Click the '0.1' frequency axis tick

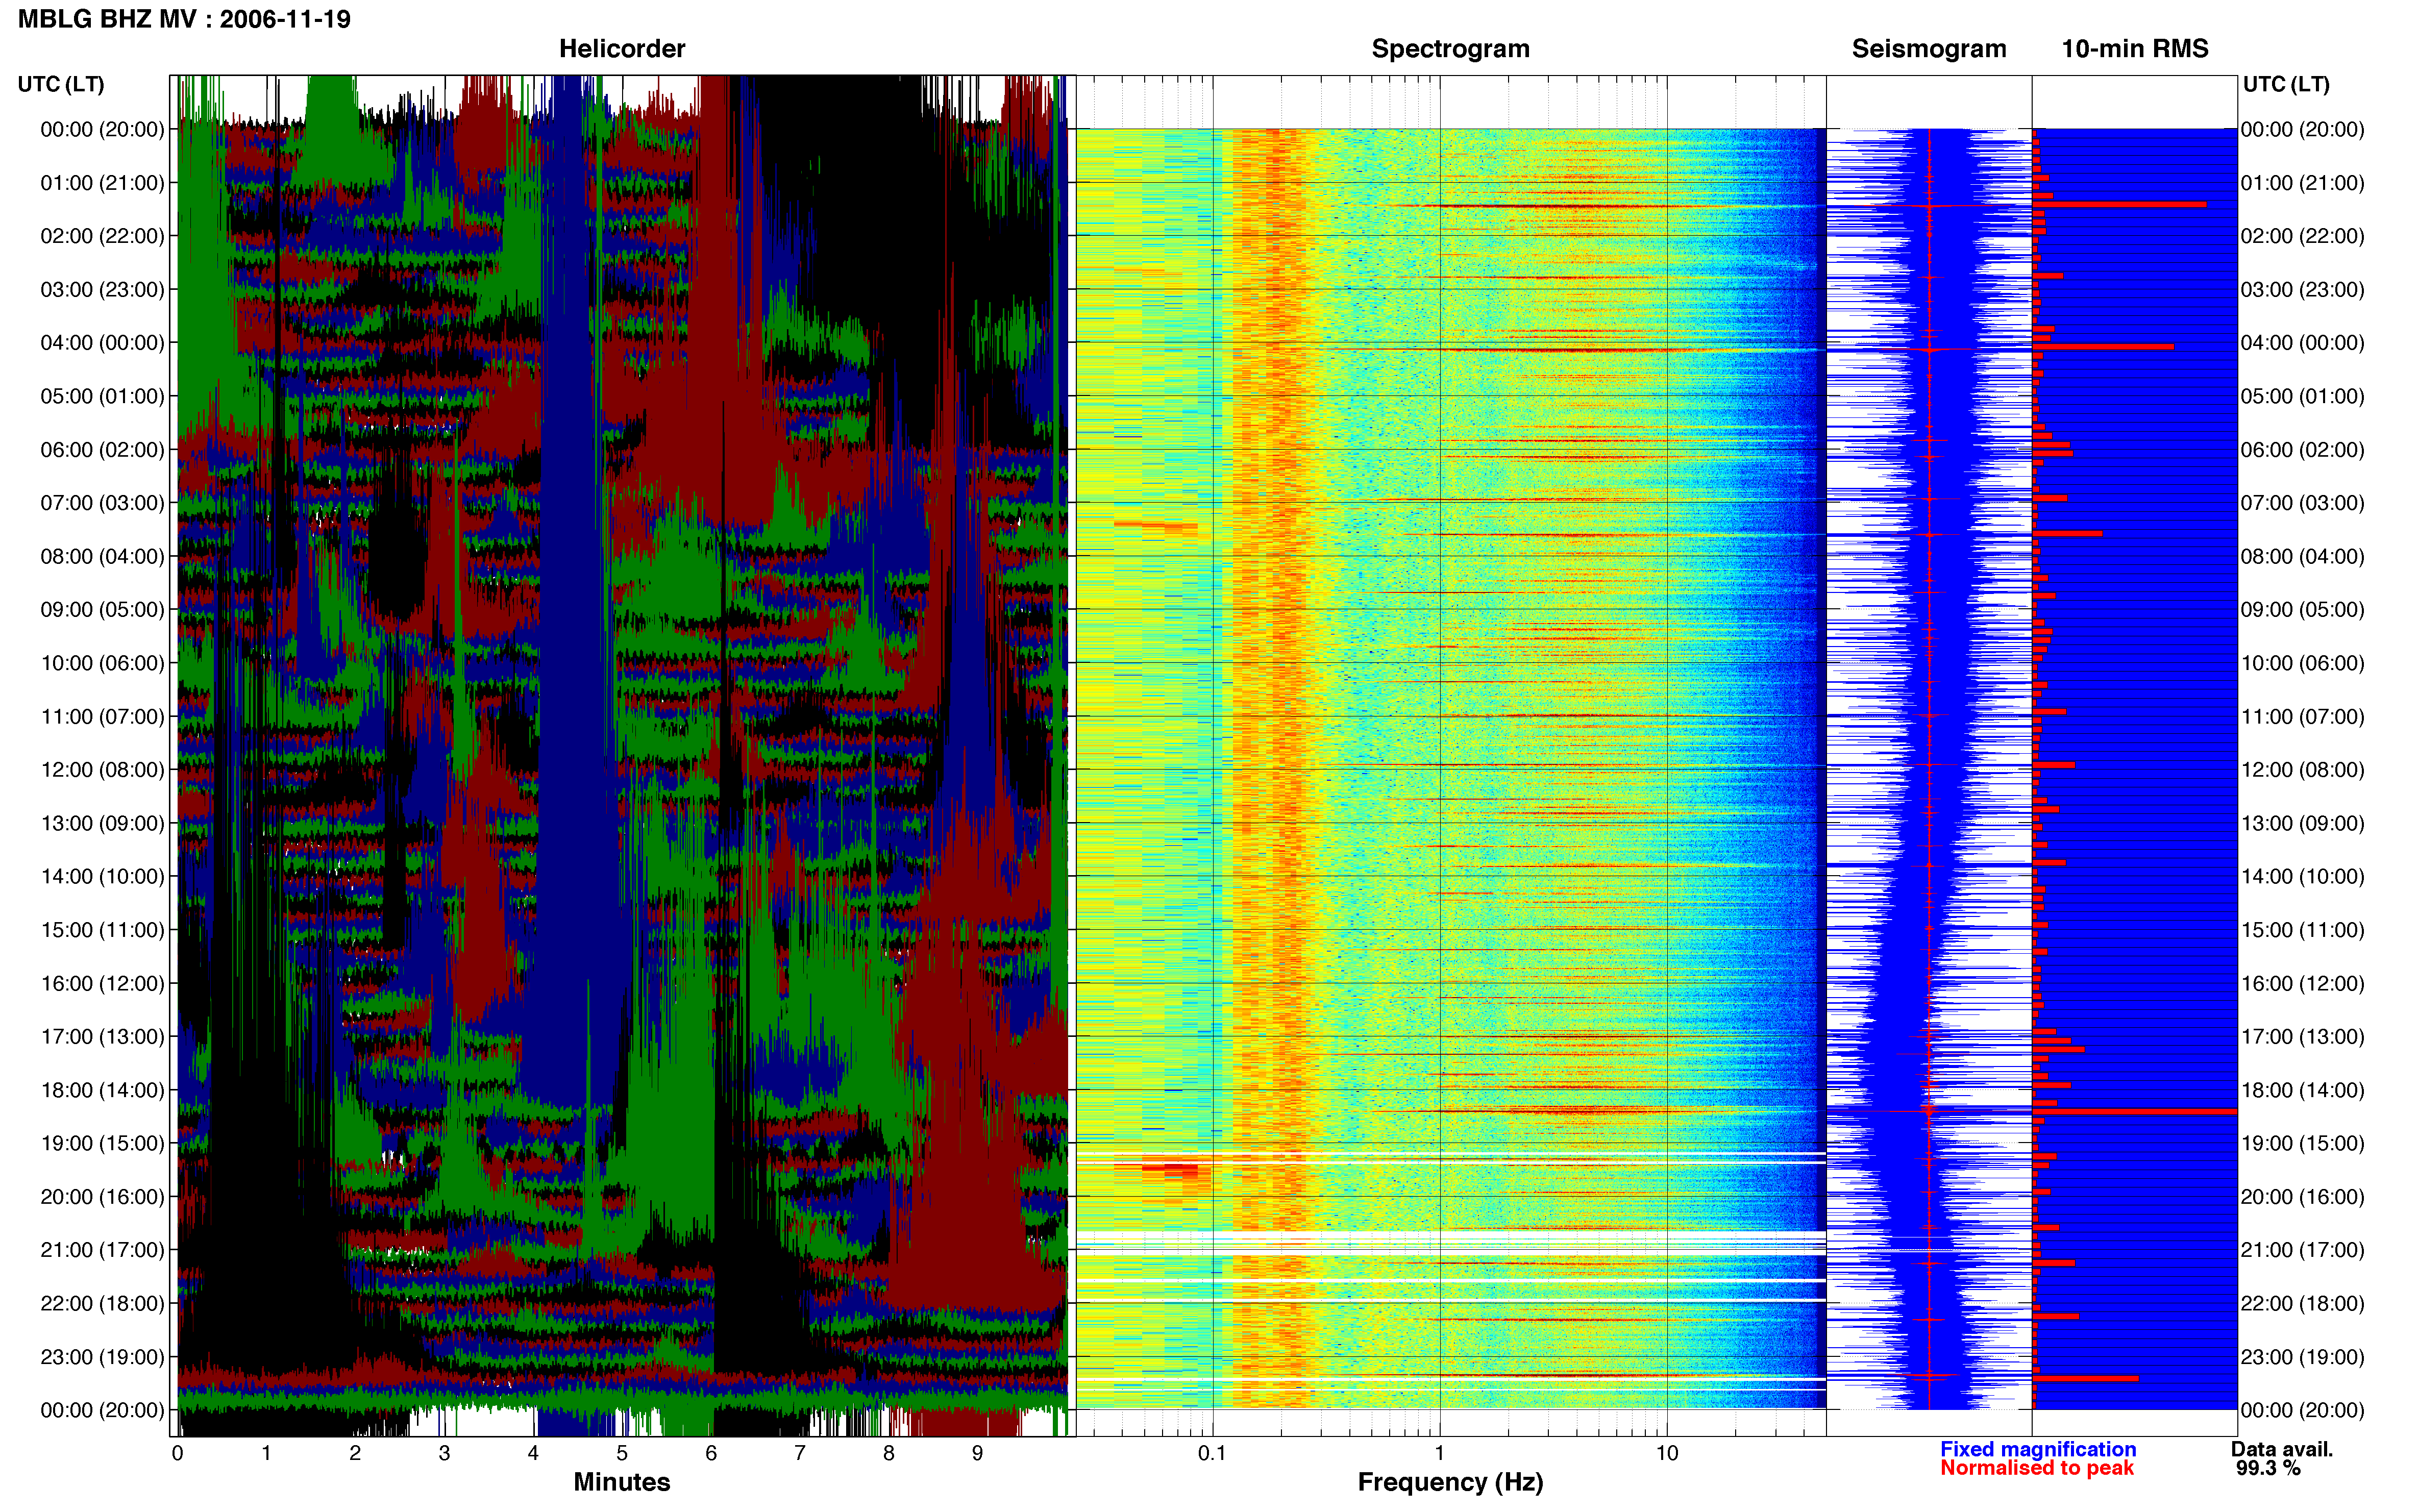click(x=1212, y=1453)
